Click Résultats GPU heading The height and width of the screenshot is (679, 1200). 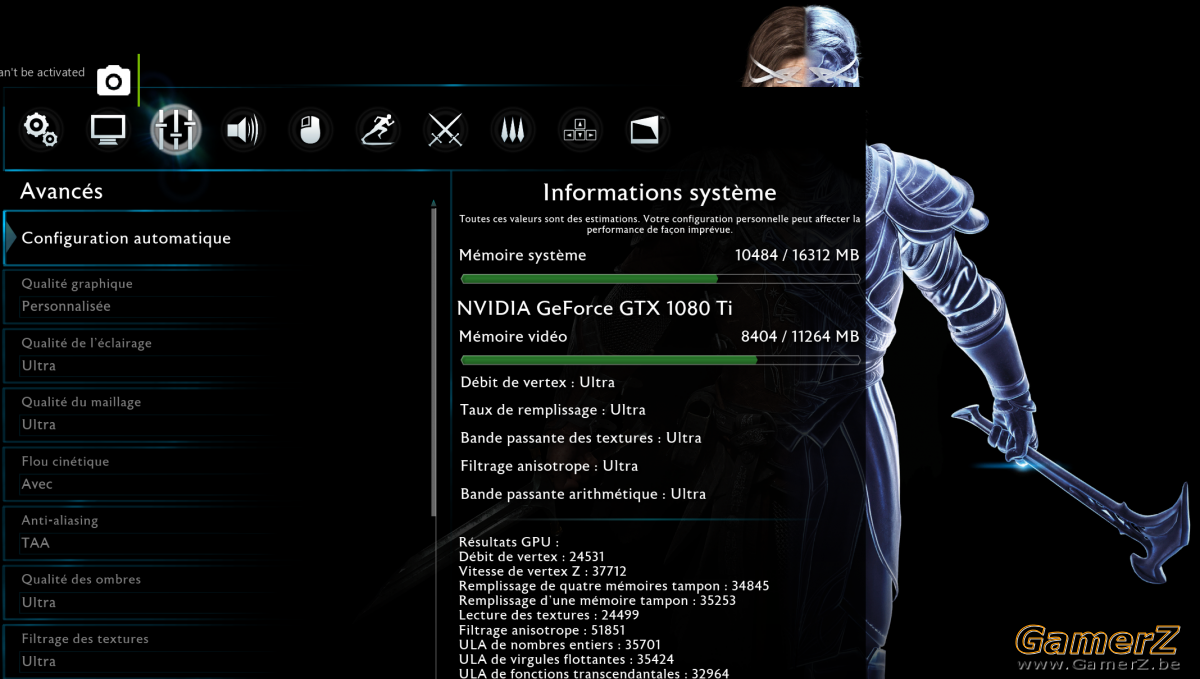tap(509, 542)
